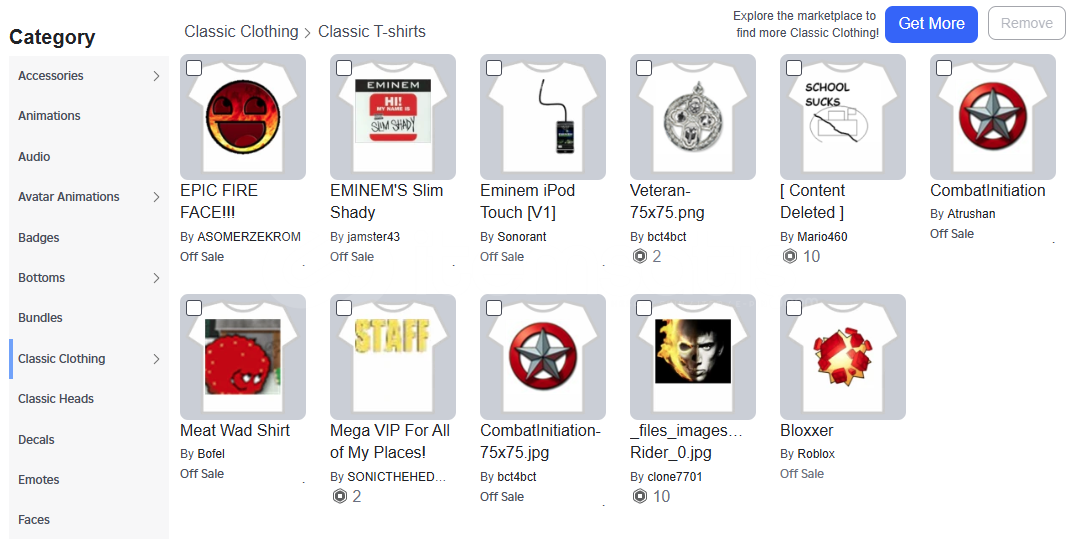Click the greyed-out Remove button
The height and width of the screenshot is (539, 1081).
pyautogui.click(x=1026, y=23)
